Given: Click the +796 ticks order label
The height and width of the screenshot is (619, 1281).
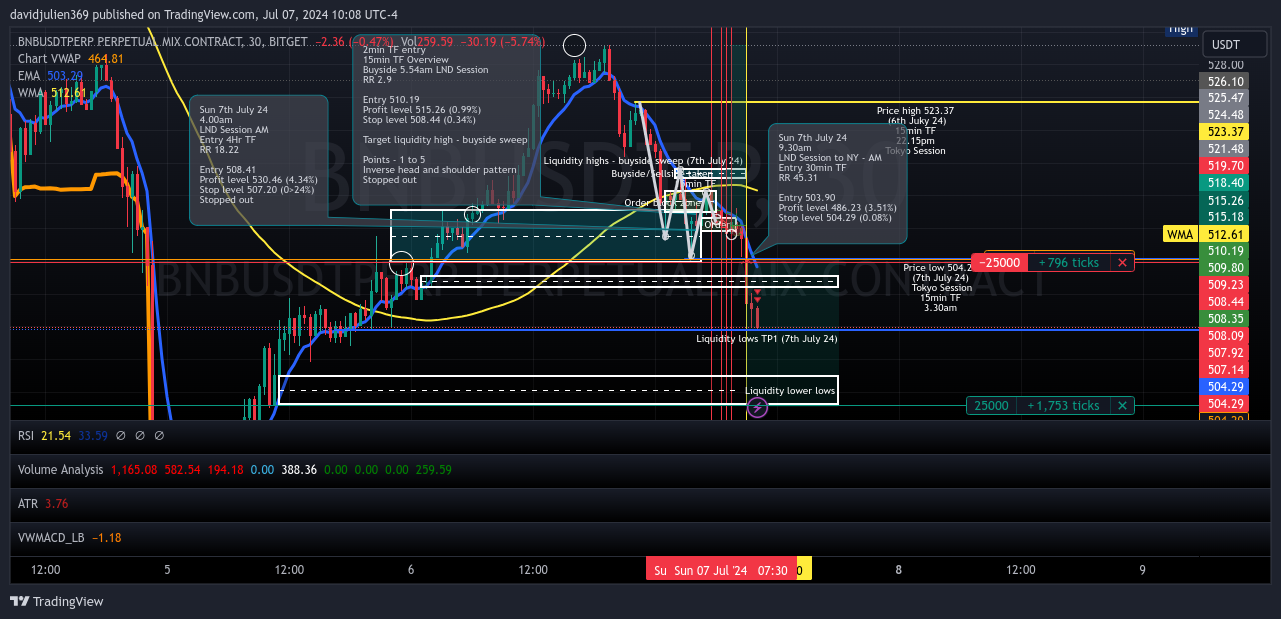Looking at the screenshot, I should click(1068, 262).
